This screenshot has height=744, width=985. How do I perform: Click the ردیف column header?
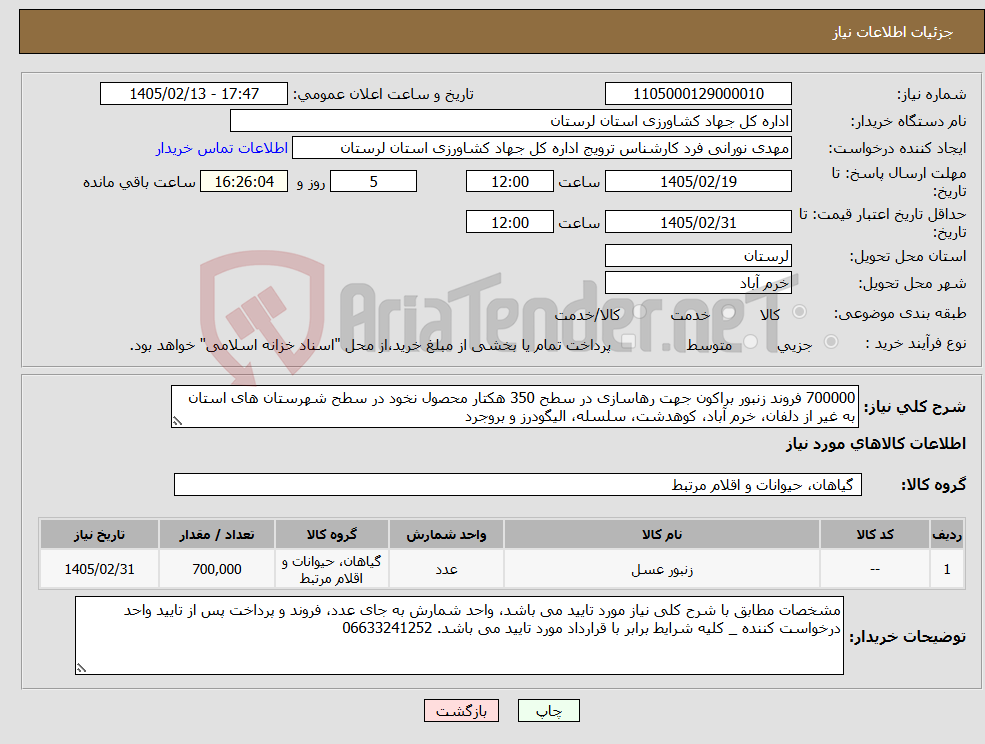coord(947,534)
